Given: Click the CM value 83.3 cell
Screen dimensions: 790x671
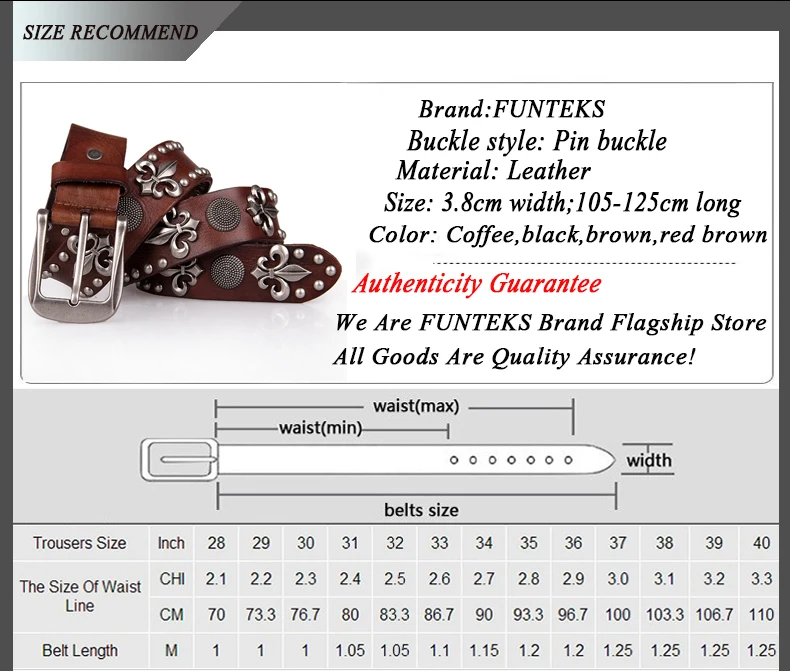Looking at the screenshot, I should point(394,615).
